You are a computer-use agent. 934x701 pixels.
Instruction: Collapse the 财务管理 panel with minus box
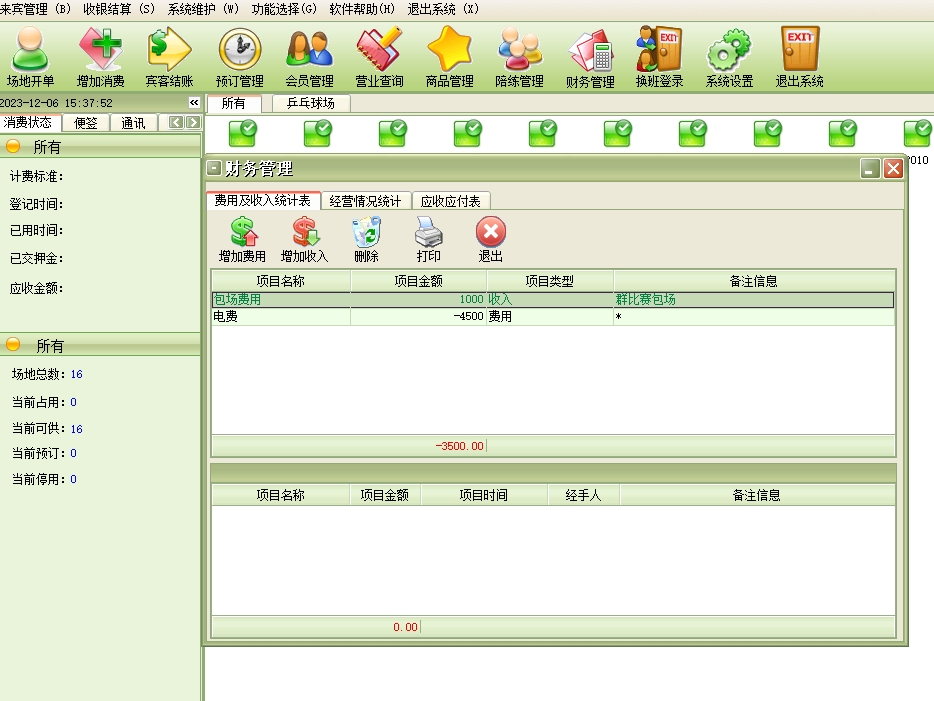tap(214, 168)
